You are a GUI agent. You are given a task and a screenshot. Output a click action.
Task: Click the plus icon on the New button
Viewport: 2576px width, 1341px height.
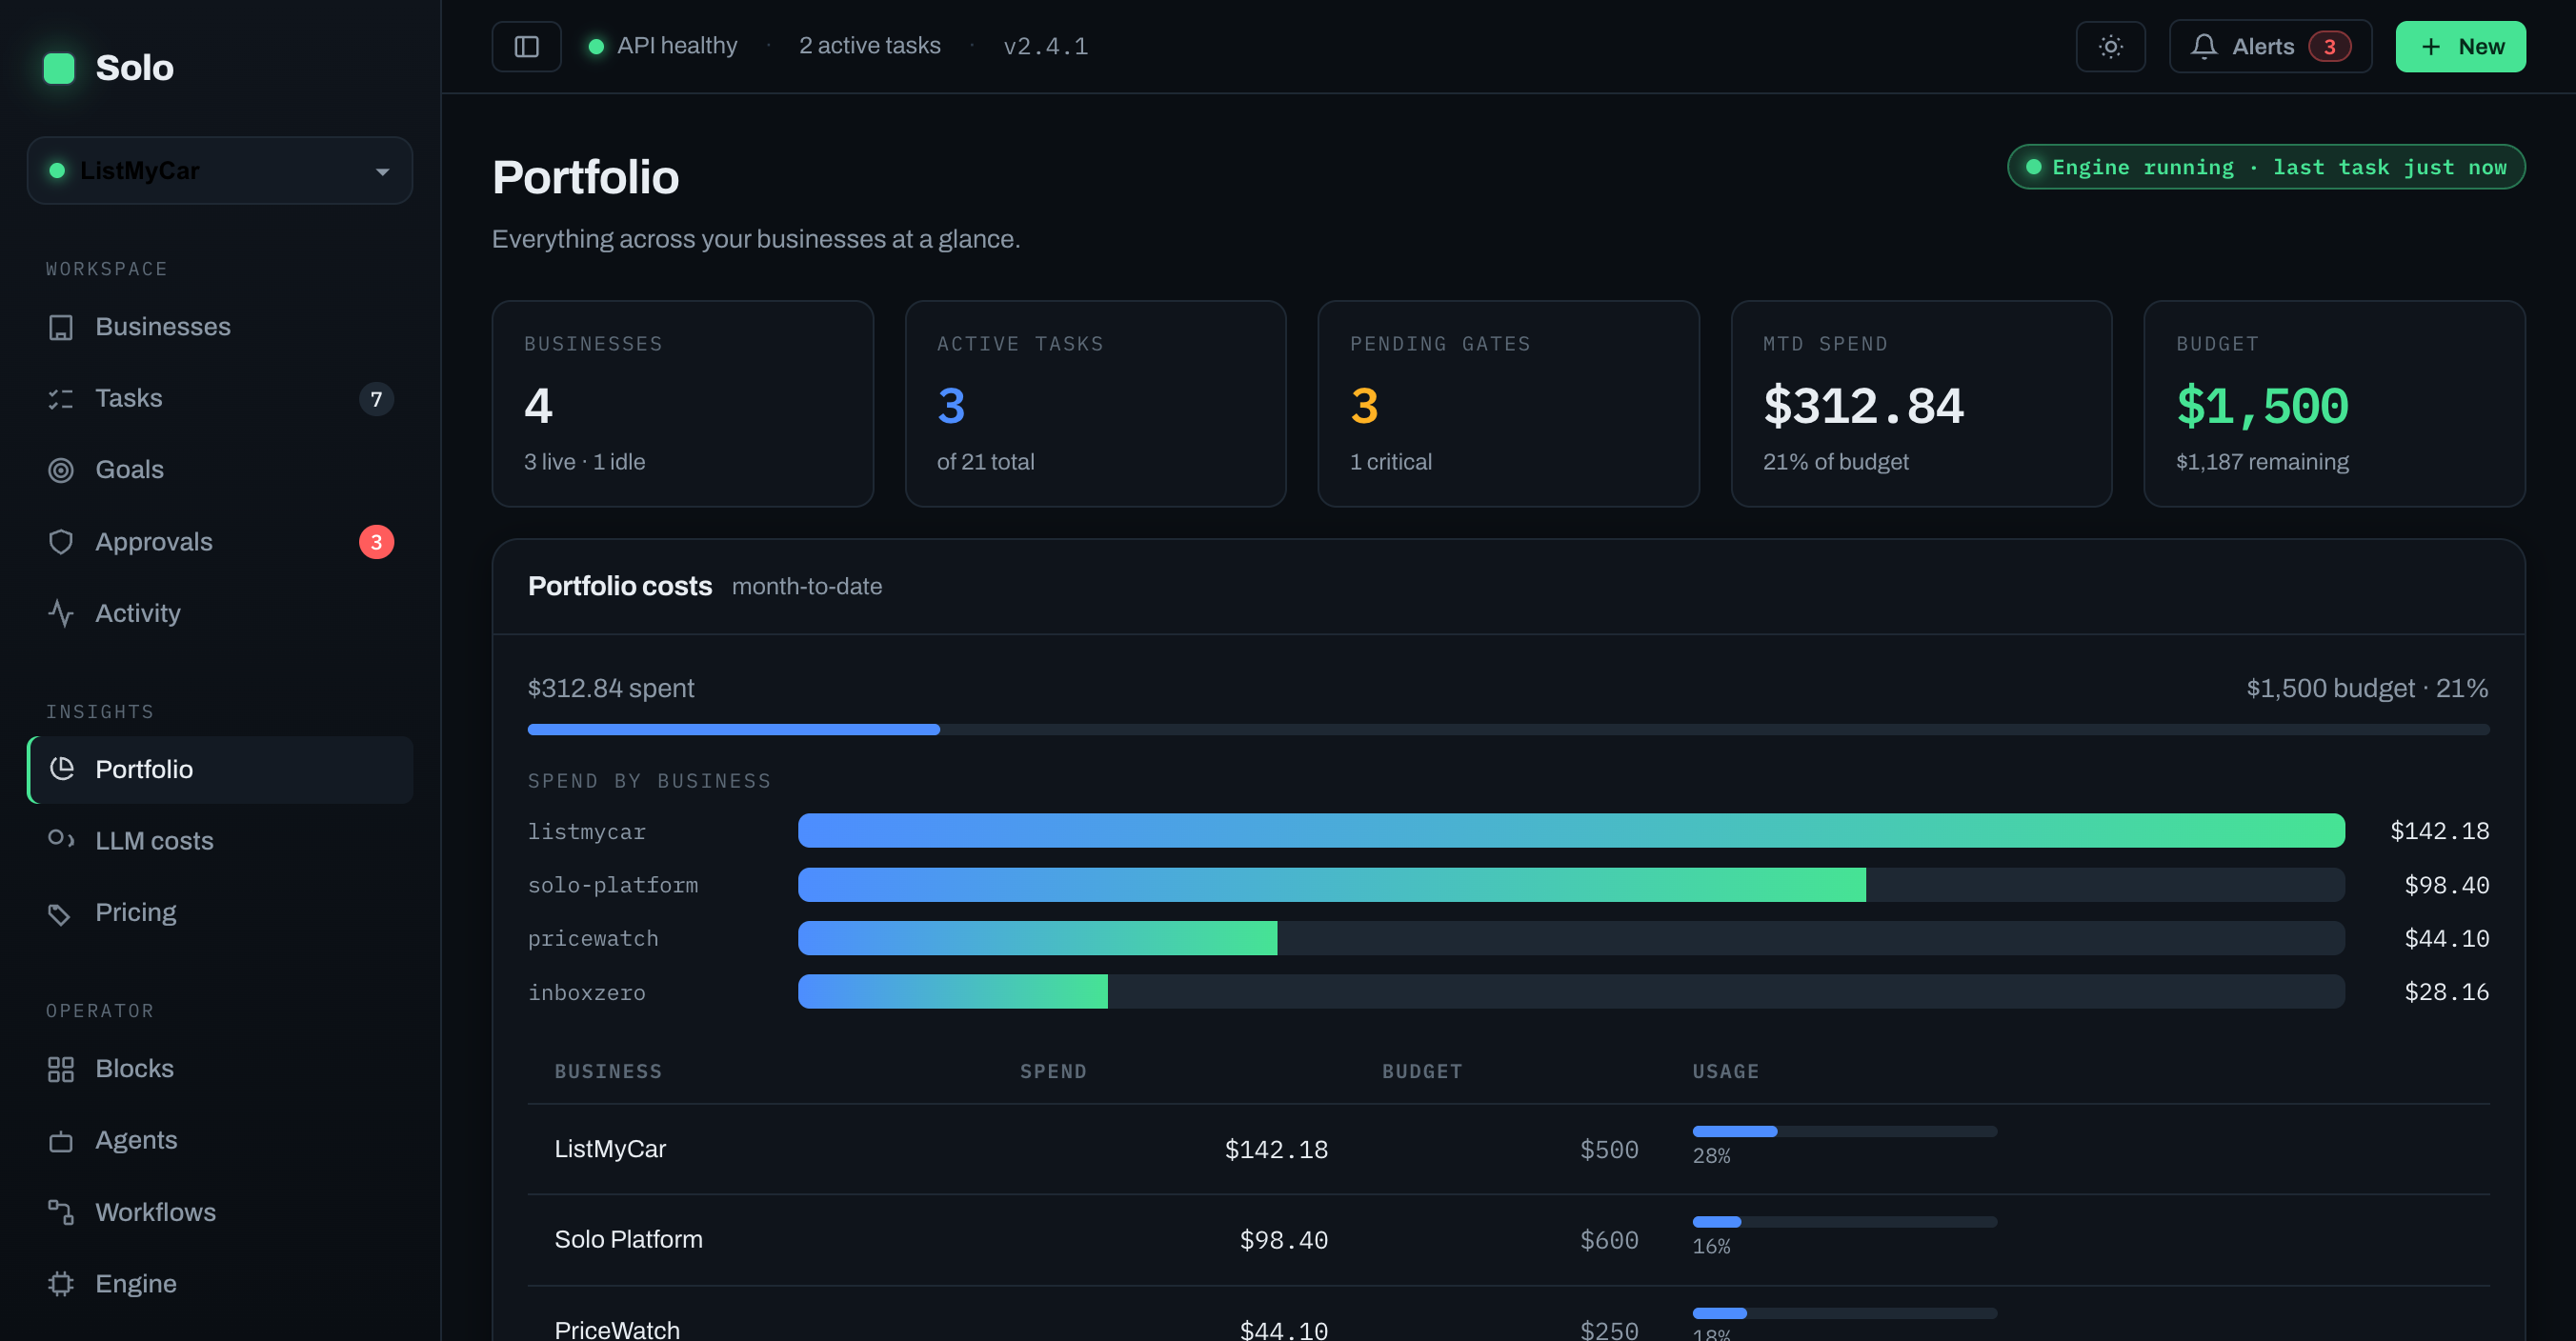[x=2430, y=46]
